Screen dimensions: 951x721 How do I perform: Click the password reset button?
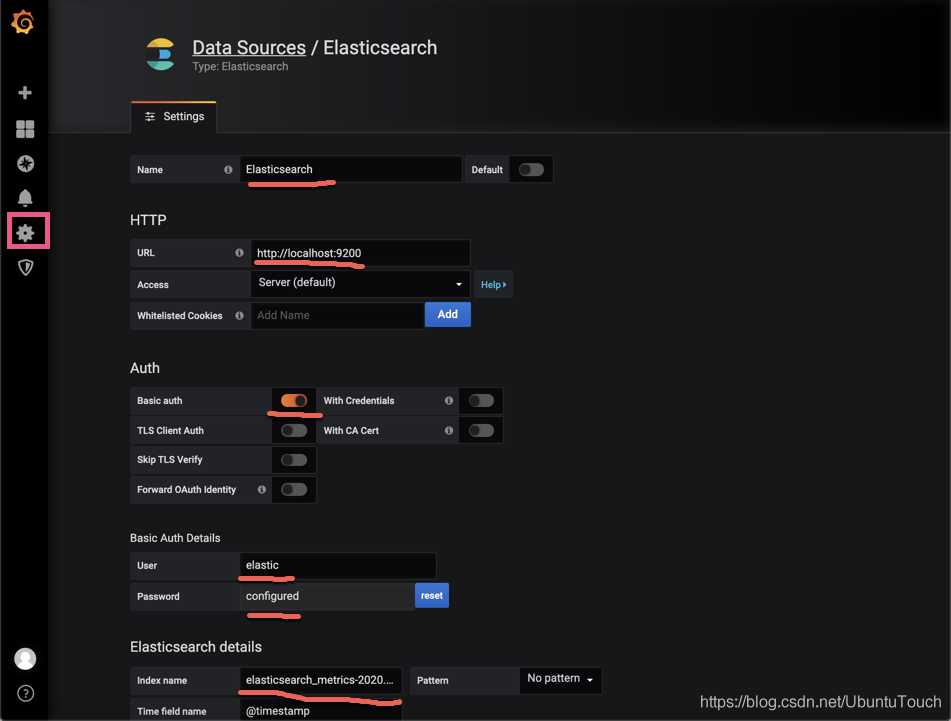click(432, 595)
